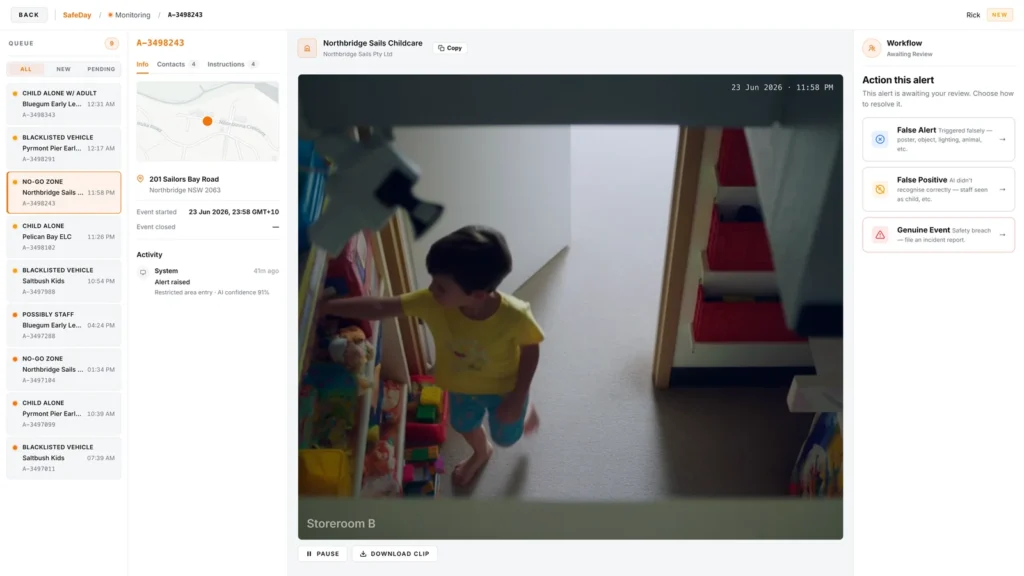This screenshot has width=1024, height=576.
Task: Click the orange location marker on map
Action: (207, 121)
